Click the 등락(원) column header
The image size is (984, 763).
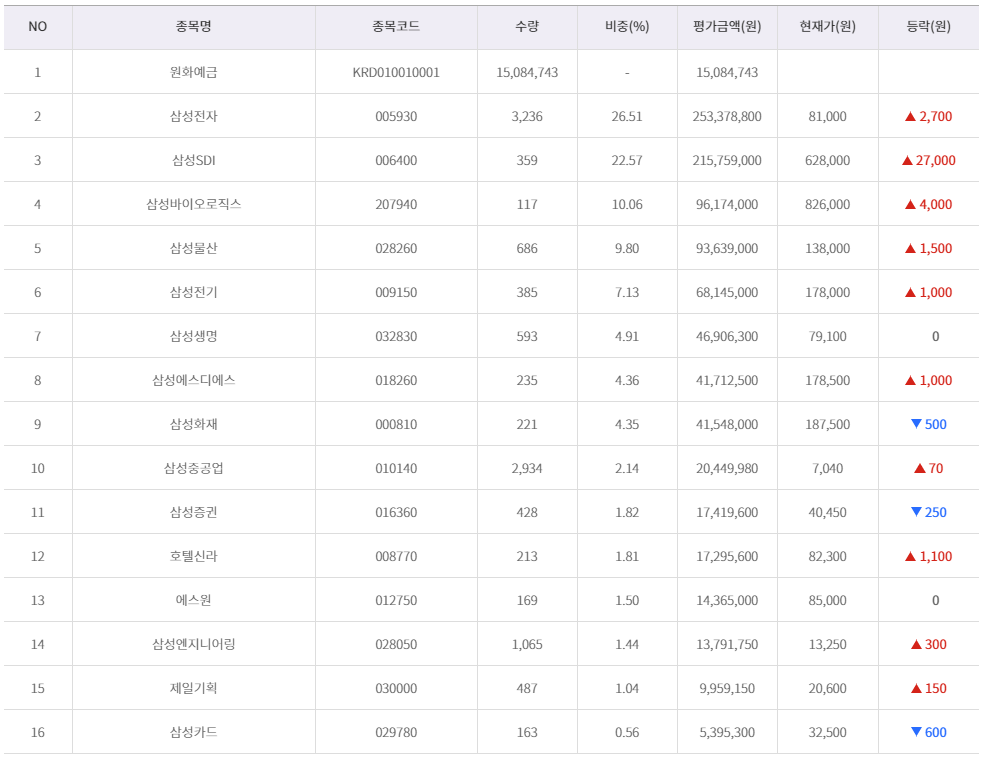(x=929, y=26)
